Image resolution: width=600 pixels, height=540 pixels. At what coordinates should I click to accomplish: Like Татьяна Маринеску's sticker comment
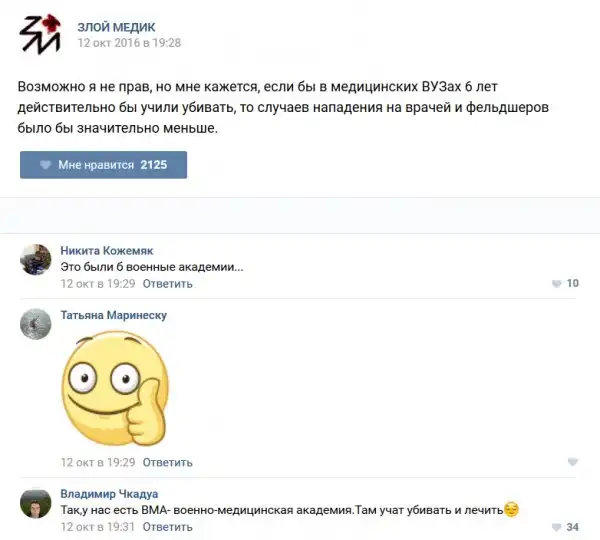(573, 462)
